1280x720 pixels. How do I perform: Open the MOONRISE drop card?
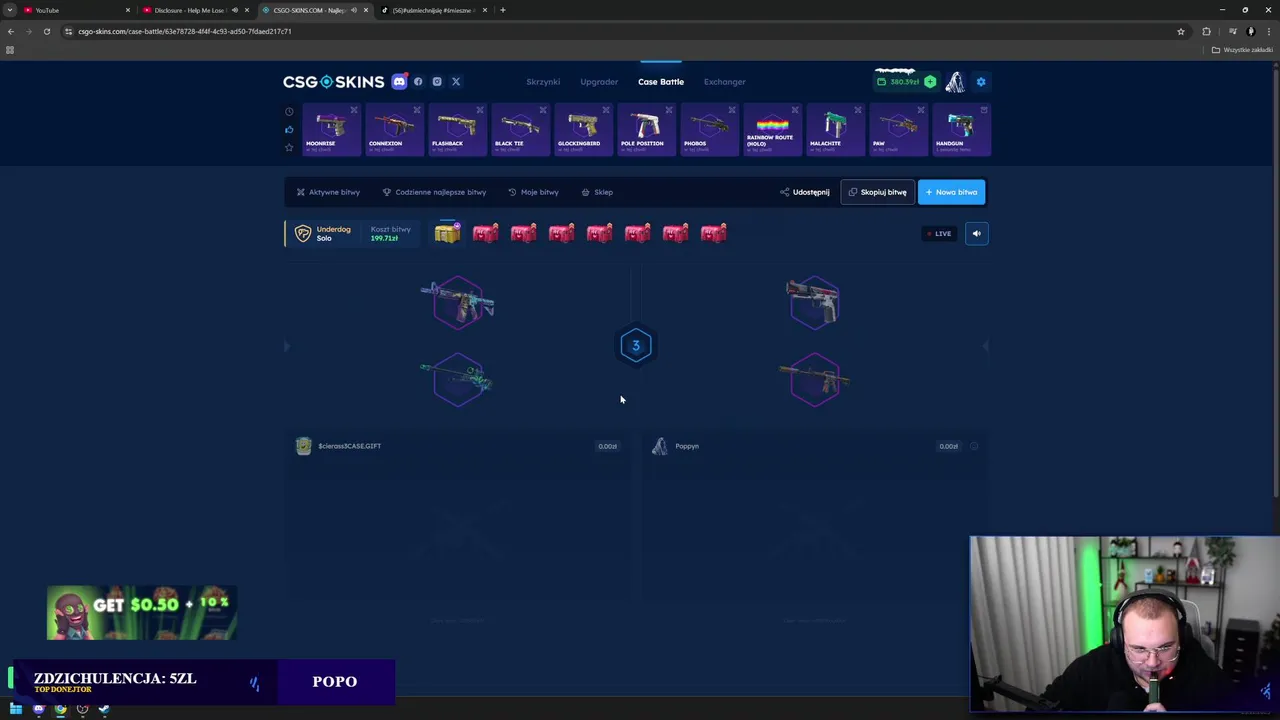click(331, 130)
